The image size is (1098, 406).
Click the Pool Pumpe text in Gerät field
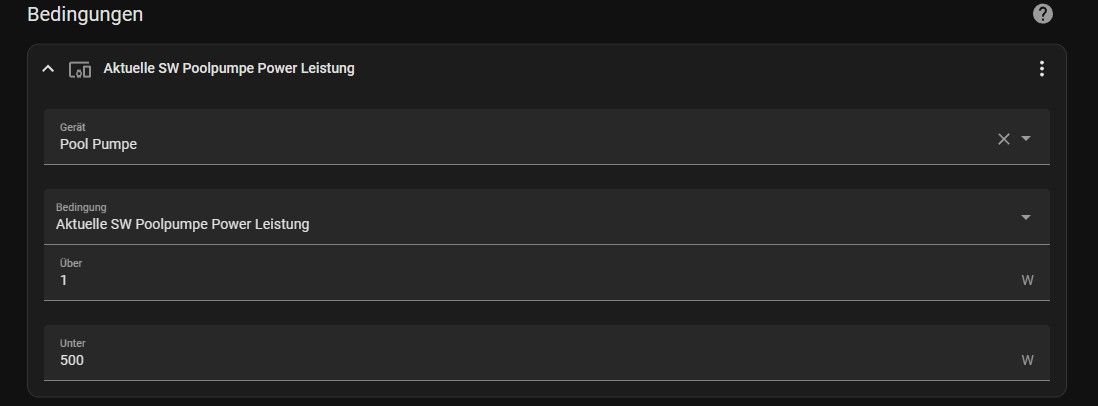click(x=98, y=144)
